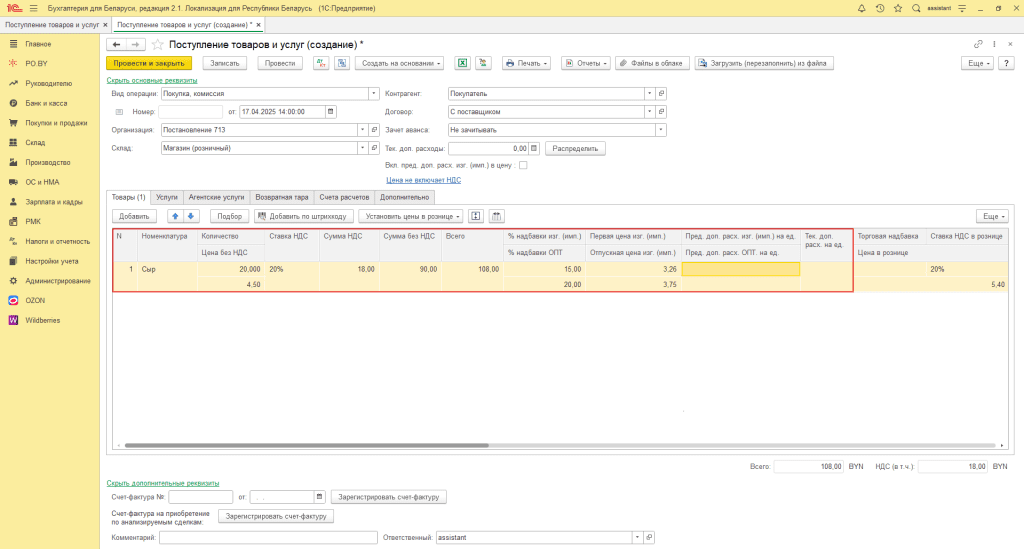Image resolution: width=1024 pixels, height=549 pixels.
Task: Open Установить цены в рознице dropdown
Action: coord(409,216)
